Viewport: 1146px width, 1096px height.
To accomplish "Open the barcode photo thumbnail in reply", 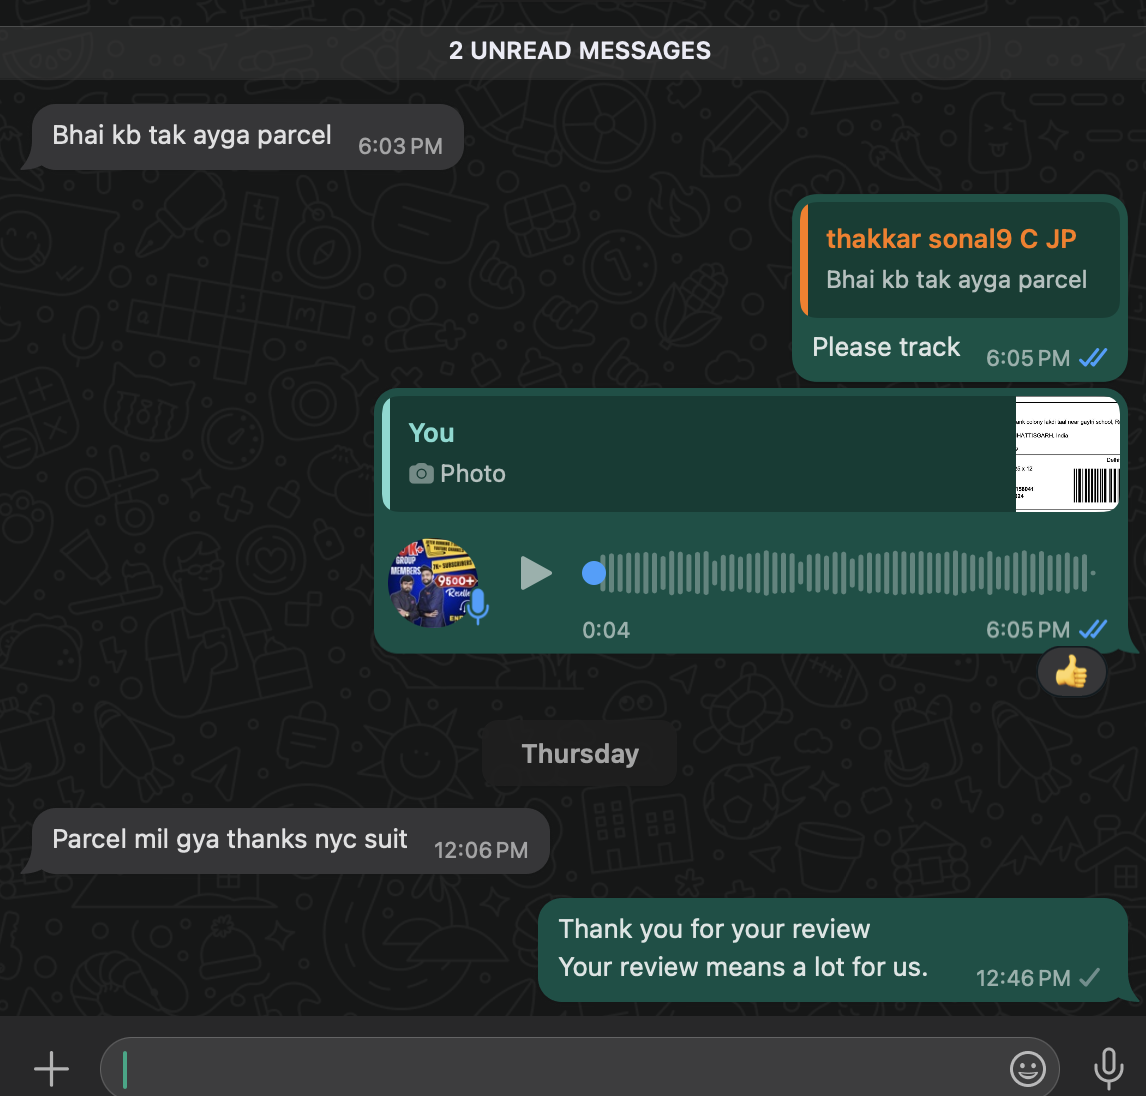I will point(1067,455).
